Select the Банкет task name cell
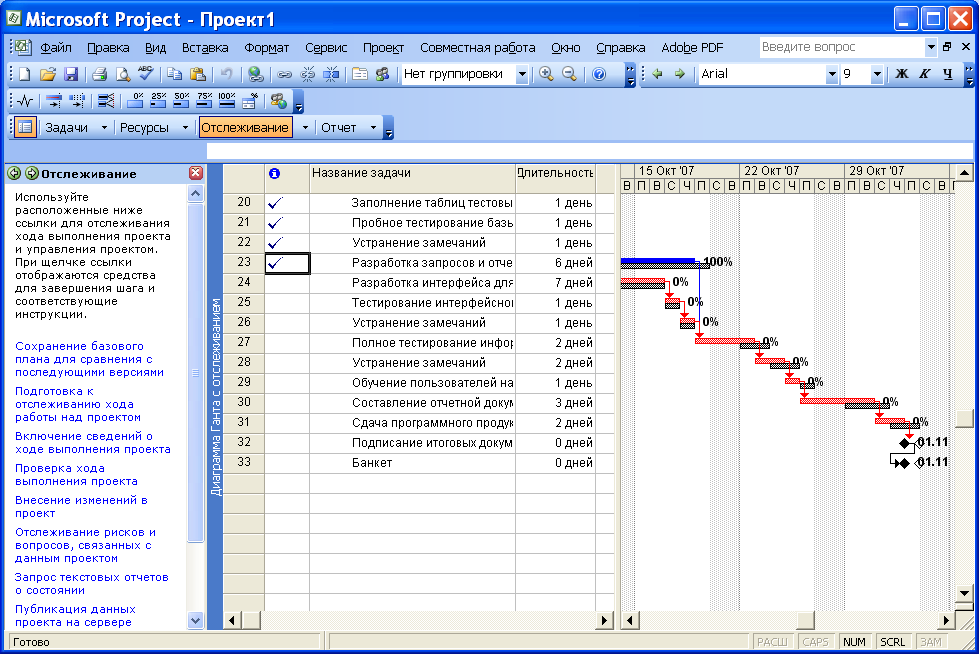This screenshot has height=654, width=979. coord(412,463)
